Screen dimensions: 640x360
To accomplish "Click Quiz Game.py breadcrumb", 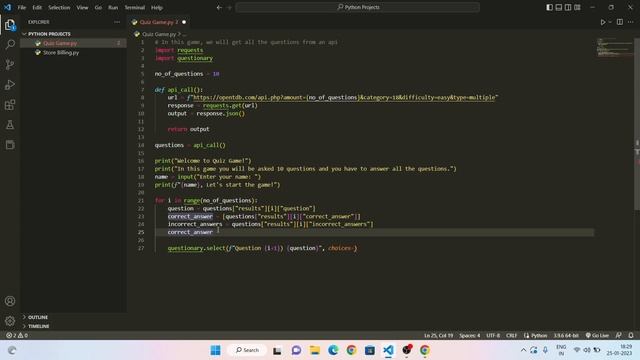I will tap(159, 34).
